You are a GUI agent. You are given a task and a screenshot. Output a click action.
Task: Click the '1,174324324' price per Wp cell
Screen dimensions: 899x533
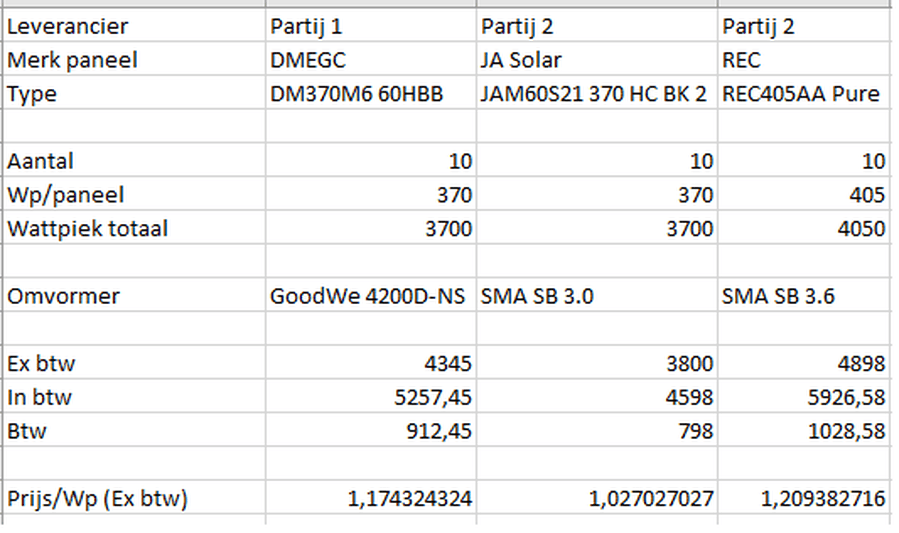click(371, 499)
